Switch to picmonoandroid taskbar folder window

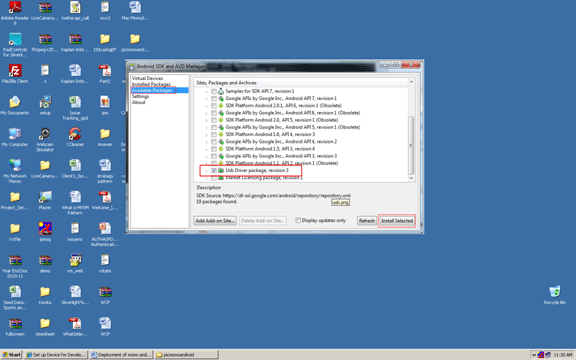click(x=186, y=354)
